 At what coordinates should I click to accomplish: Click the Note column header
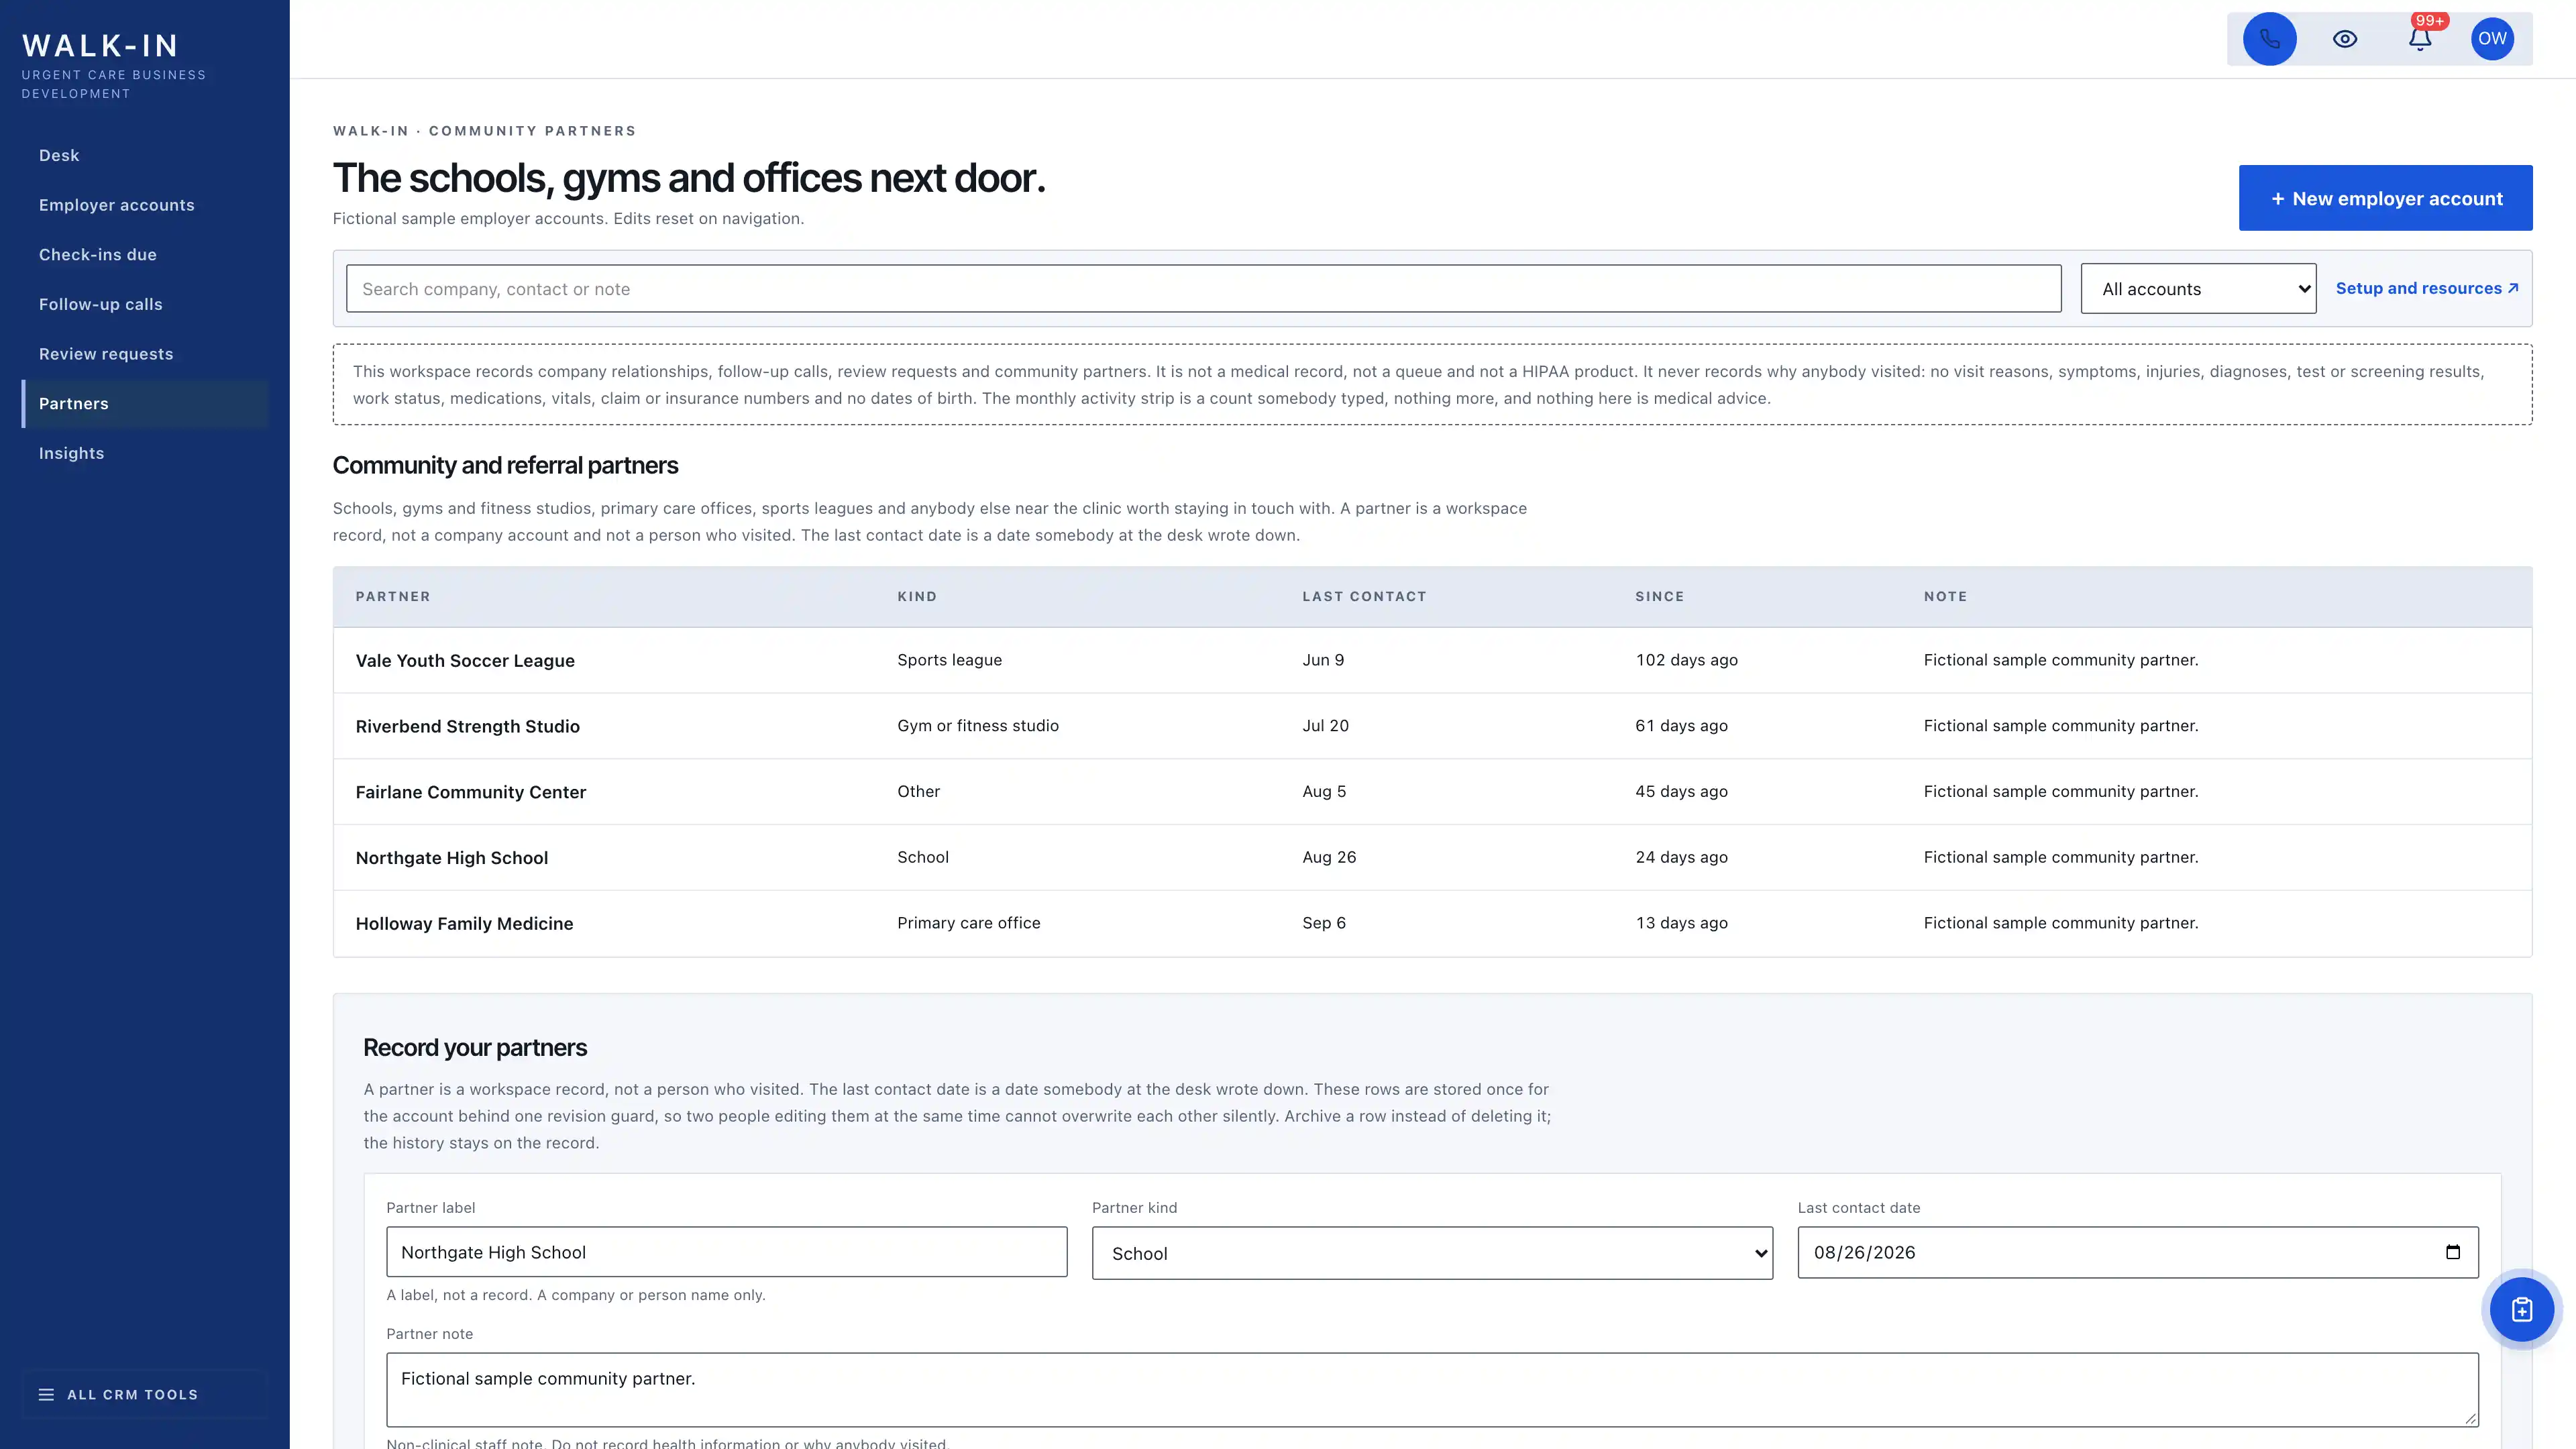(1945, 596)
